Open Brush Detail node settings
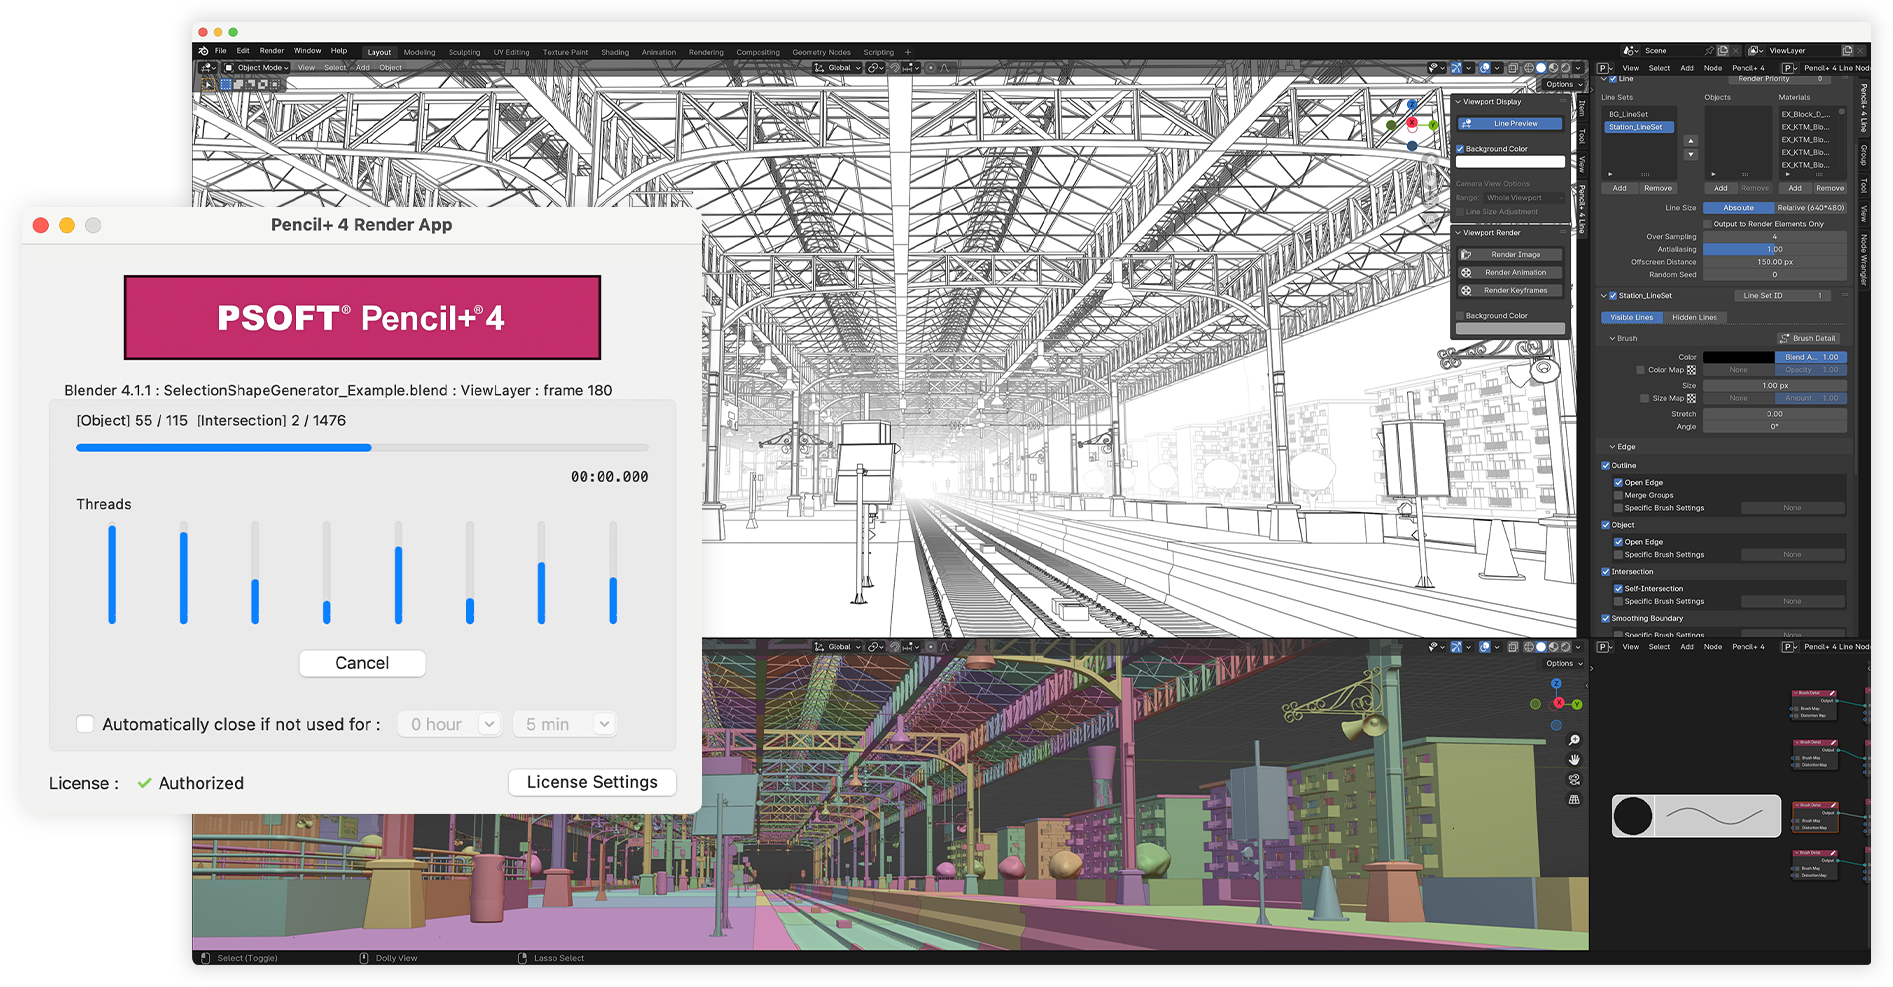 pos(1813,339)
